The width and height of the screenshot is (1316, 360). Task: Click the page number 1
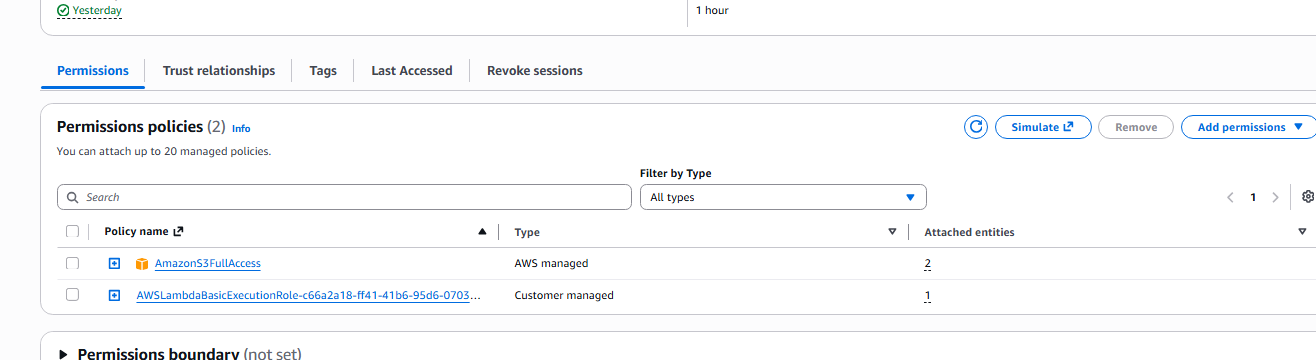[x=1253, y=197]
